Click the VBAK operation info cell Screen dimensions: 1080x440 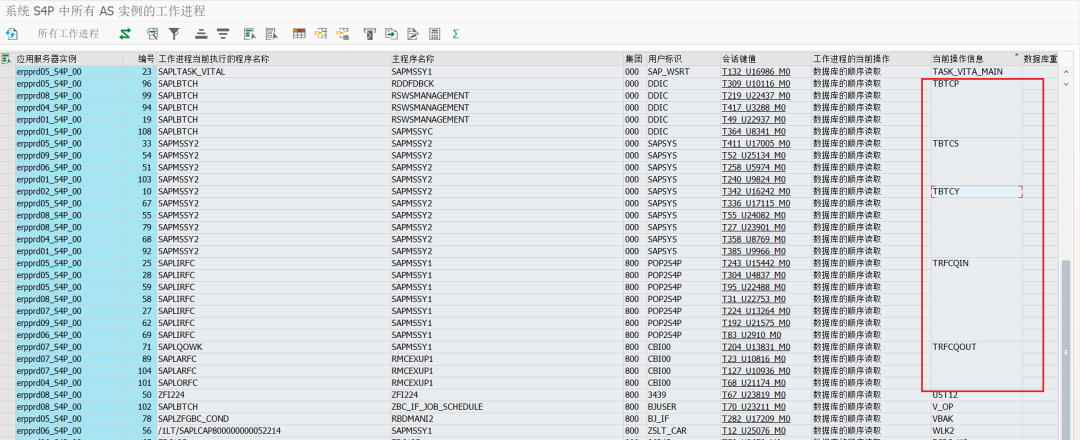[x=976, y=419]
